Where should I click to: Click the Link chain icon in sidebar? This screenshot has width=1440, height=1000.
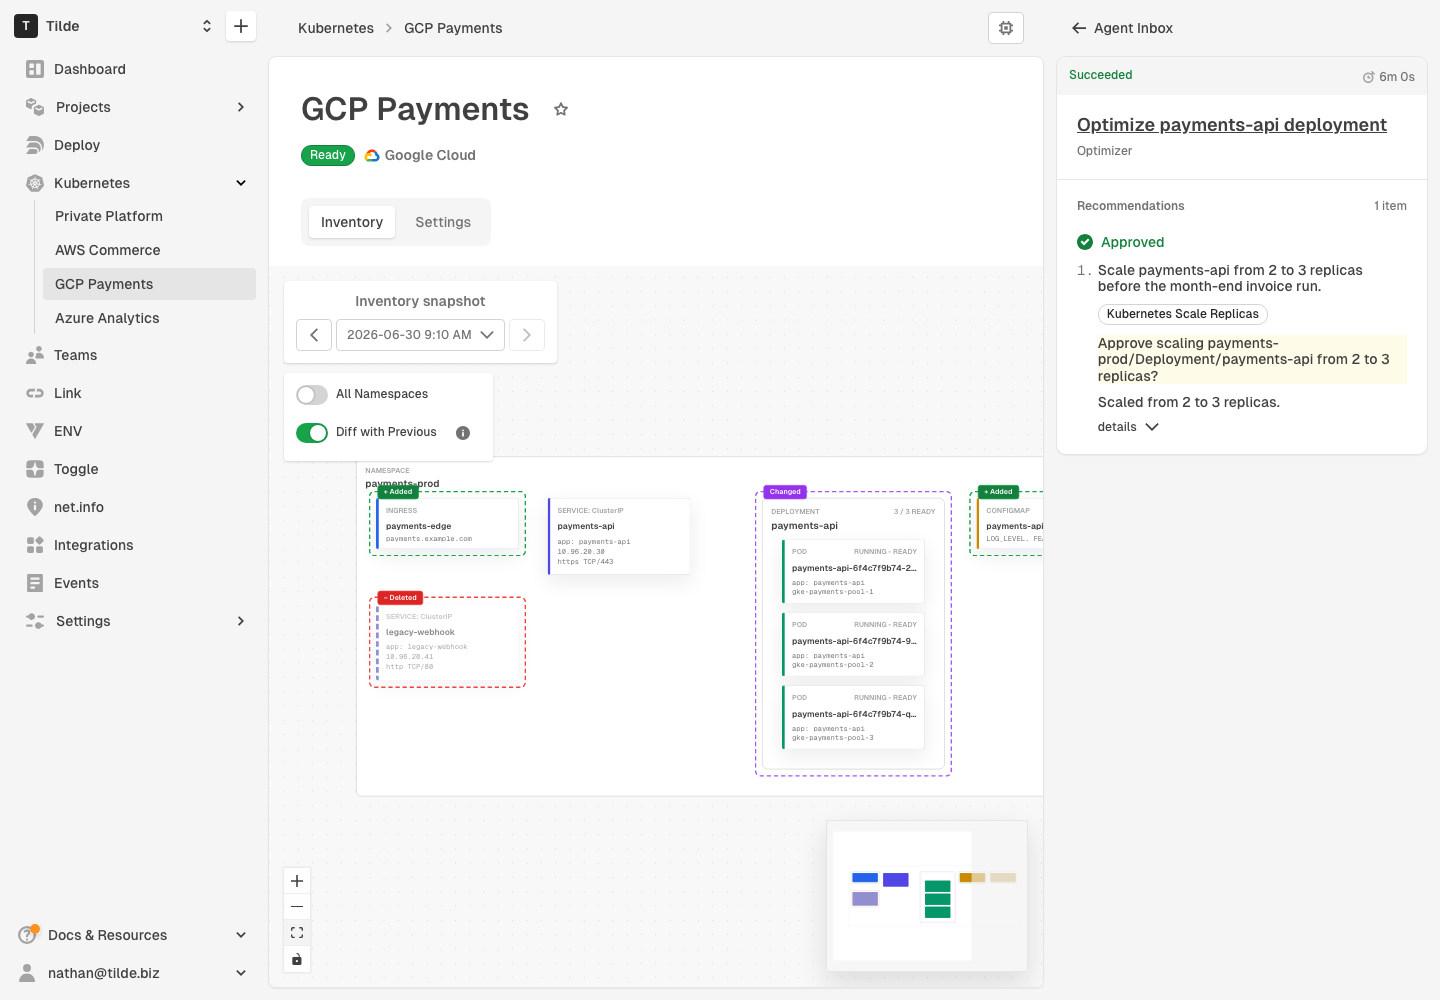35,393
